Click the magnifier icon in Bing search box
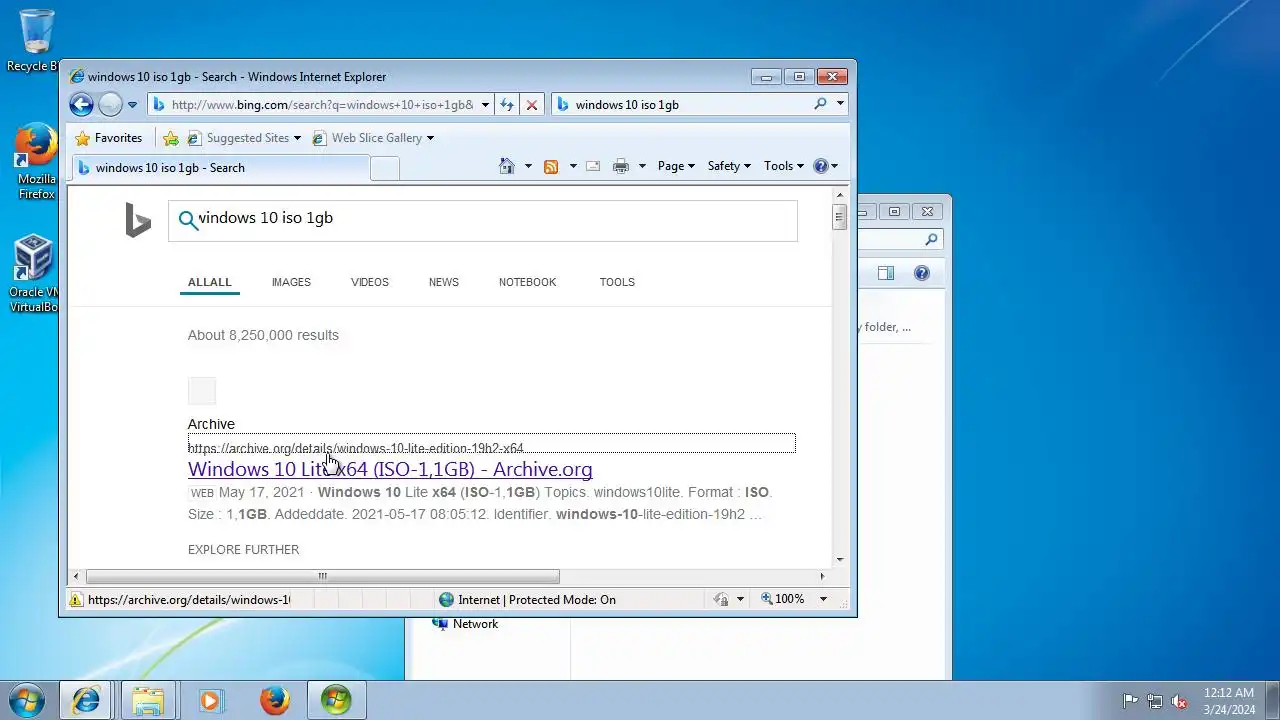Image resolution: width=1280 pixels, height=720 pixels. pos(187,220)
